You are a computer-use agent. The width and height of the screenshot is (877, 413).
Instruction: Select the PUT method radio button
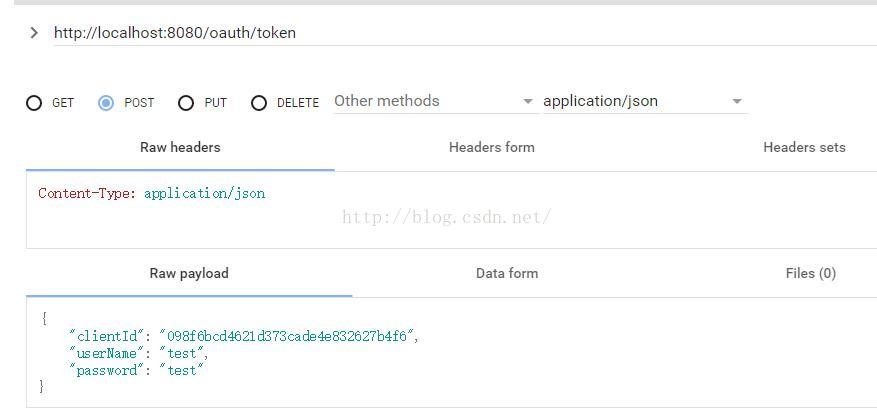tap(186, 102)
